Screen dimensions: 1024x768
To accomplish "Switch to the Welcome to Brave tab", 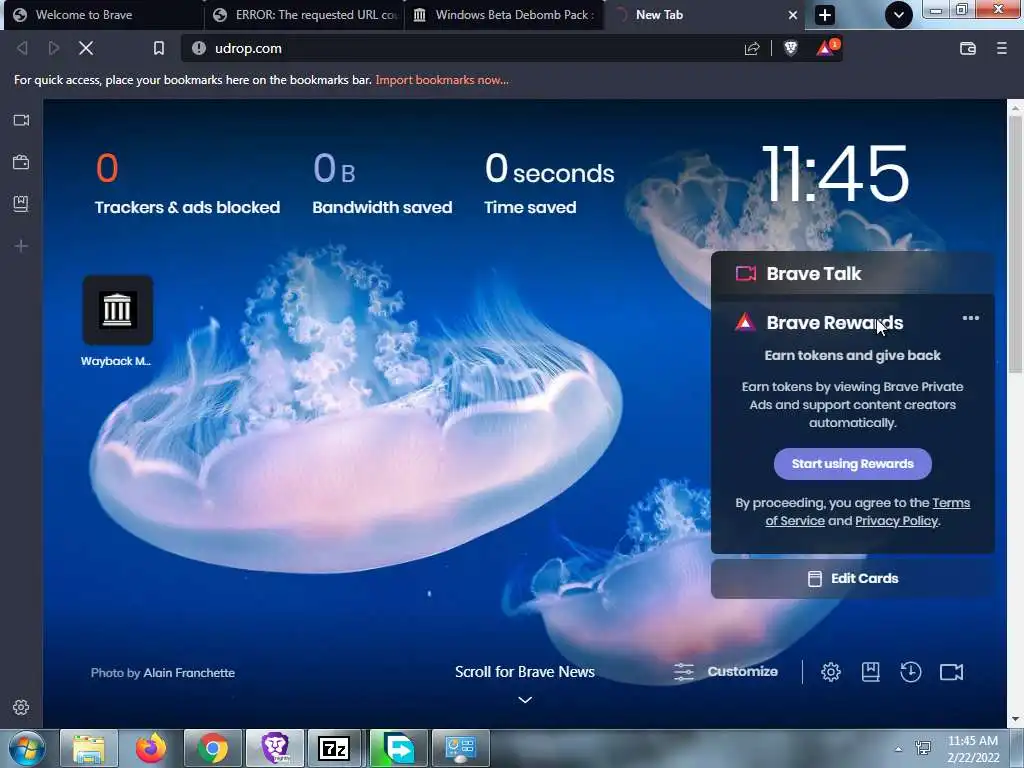I will click(x=103, y=15).
